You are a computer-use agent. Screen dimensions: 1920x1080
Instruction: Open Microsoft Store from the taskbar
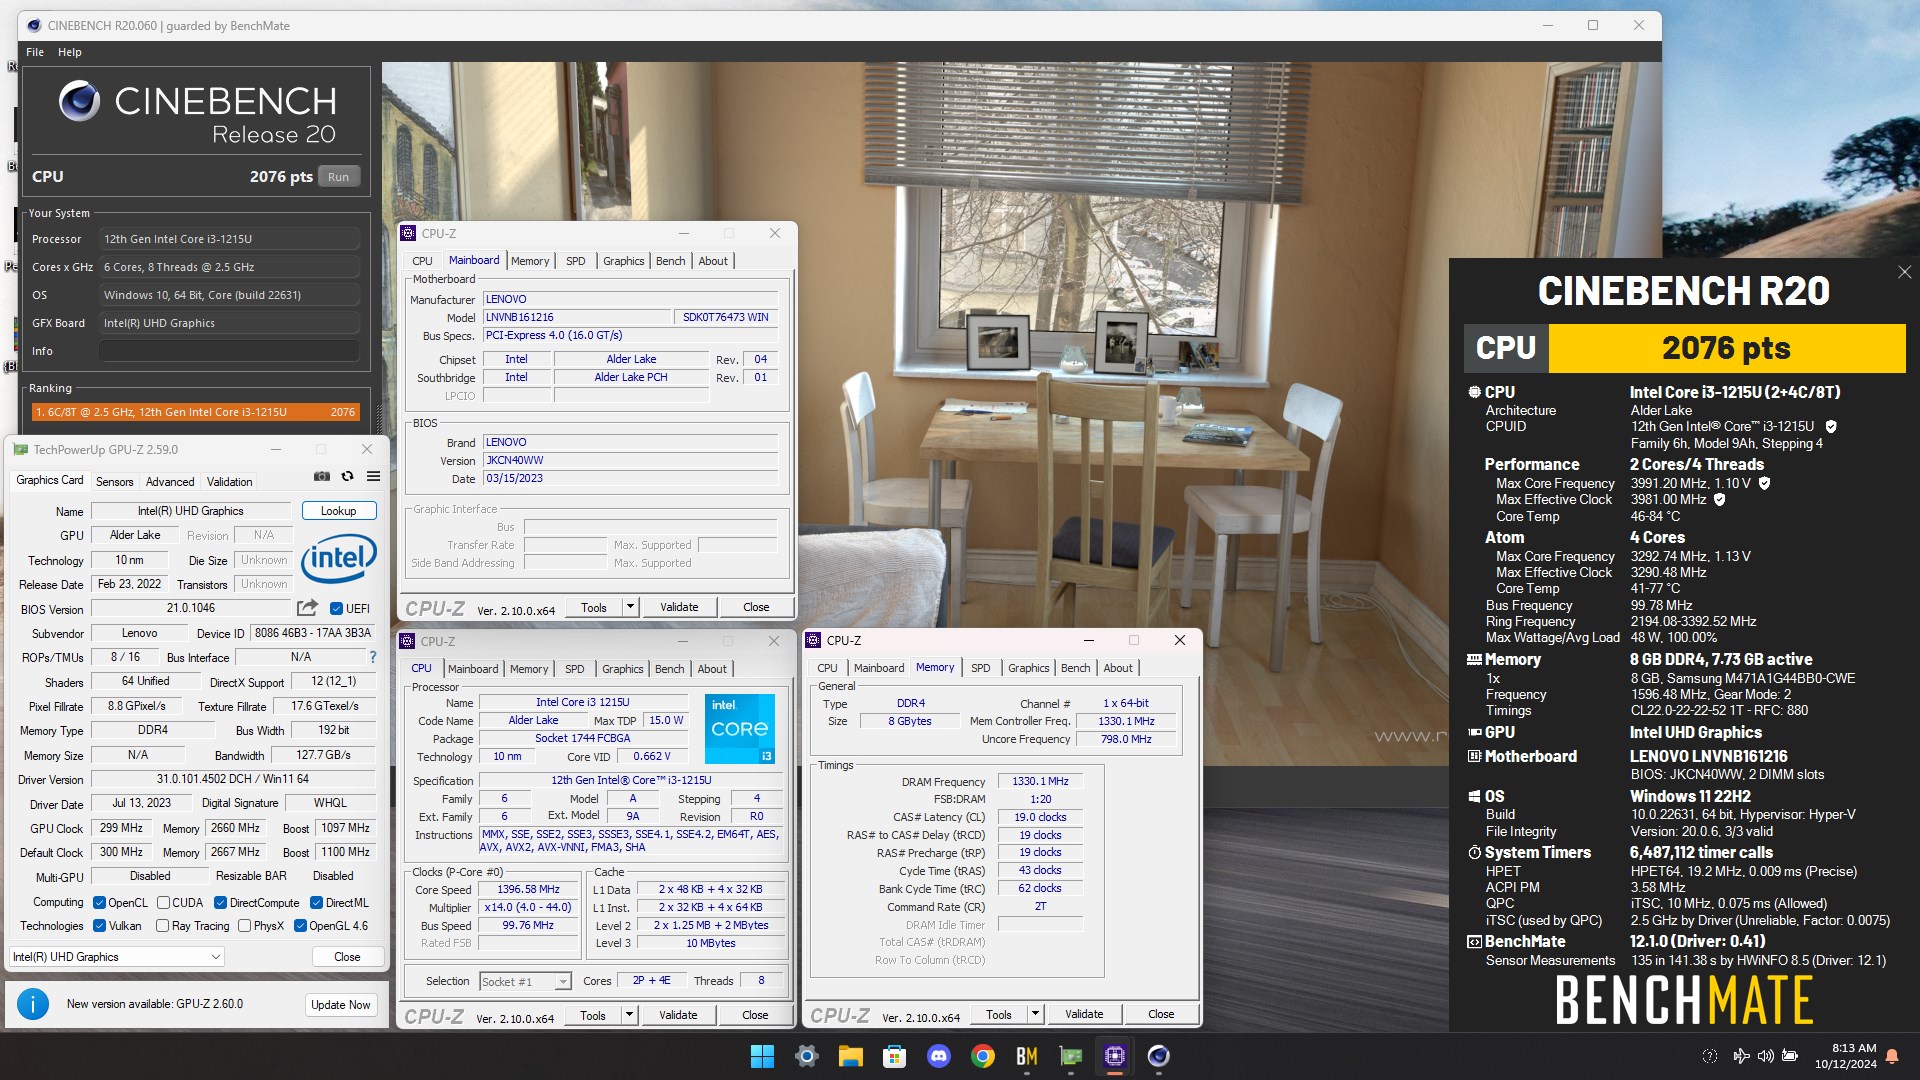pyautogui.click(x=894, y=1056)
